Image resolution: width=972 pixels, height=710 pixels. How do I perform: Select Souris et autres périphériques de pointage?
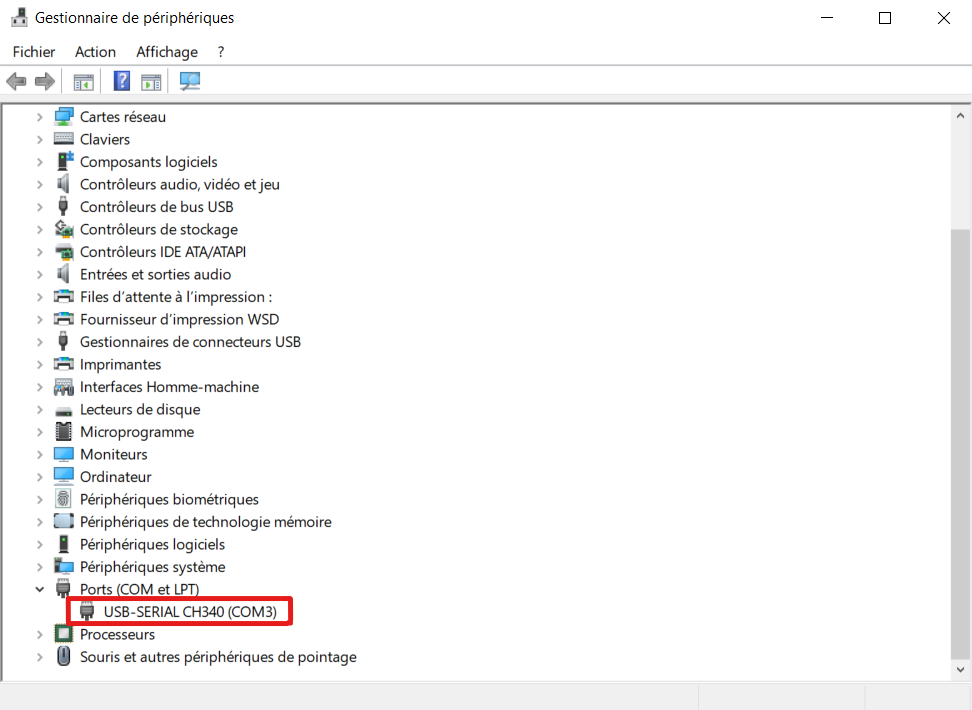218,657
